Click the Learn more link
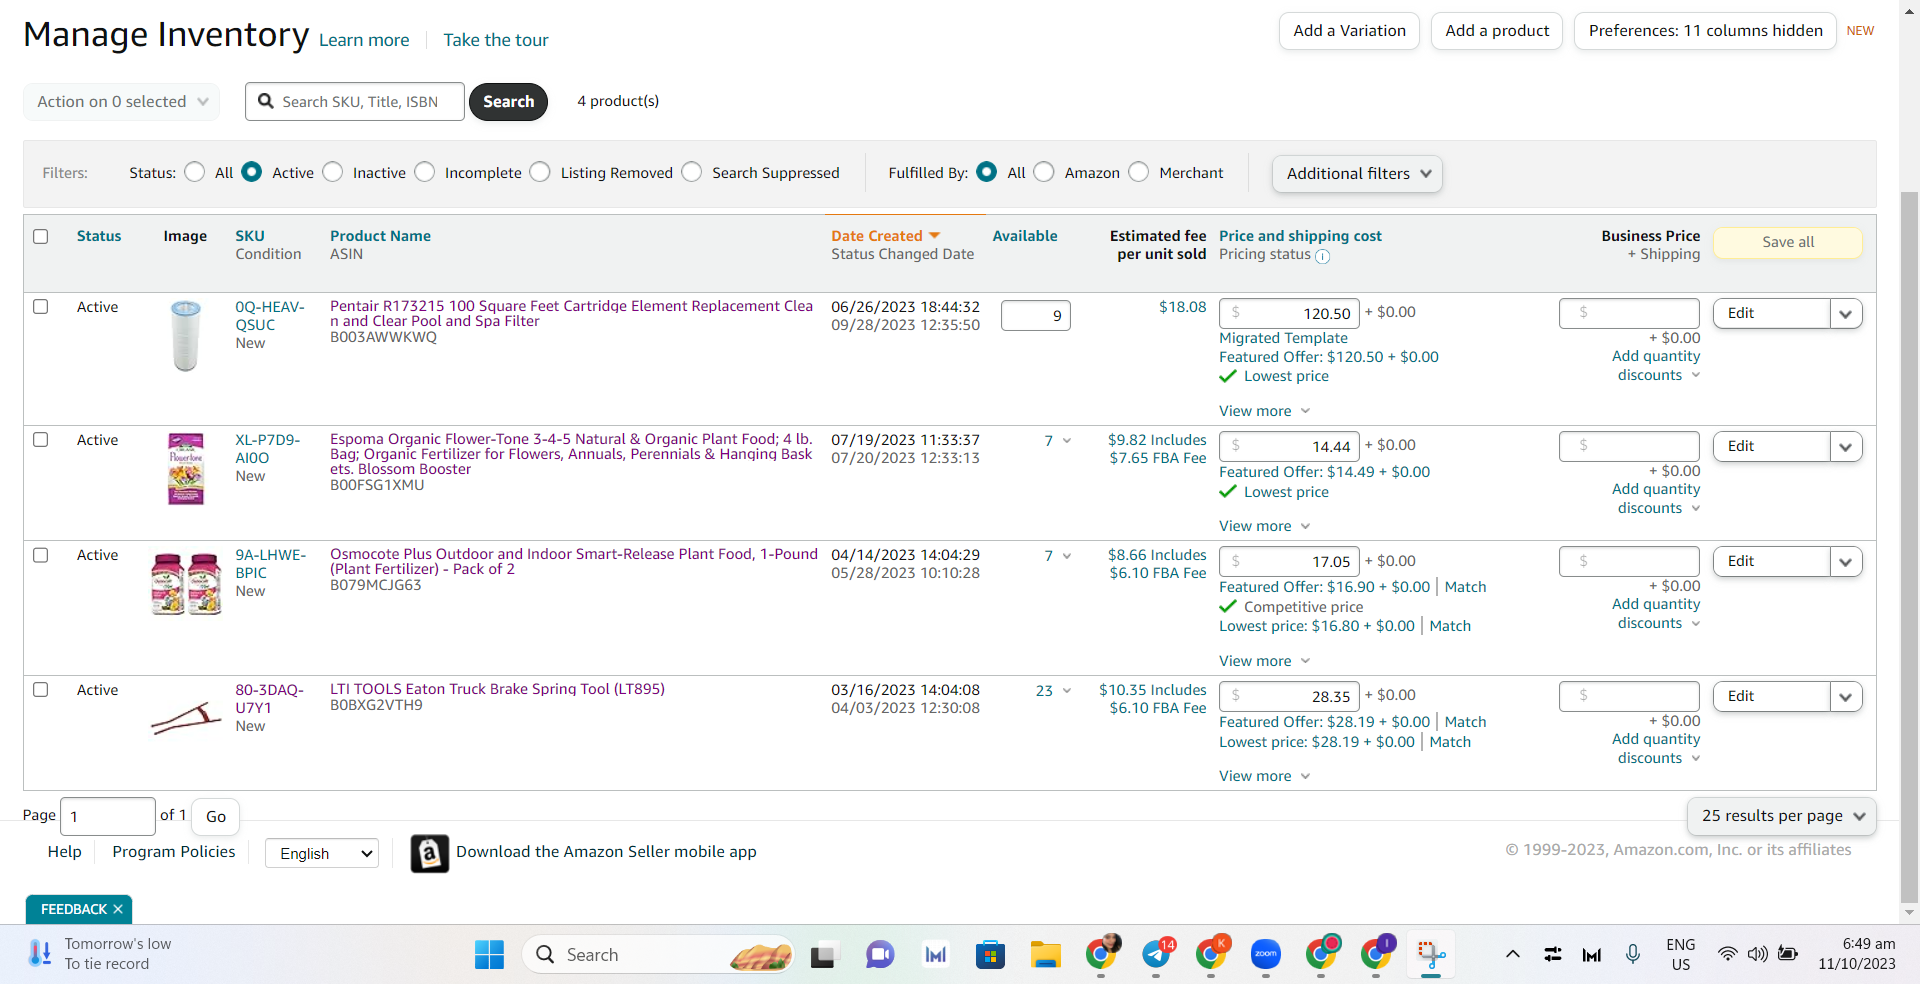Screen dimensions: 1920x984 point(364,40)
